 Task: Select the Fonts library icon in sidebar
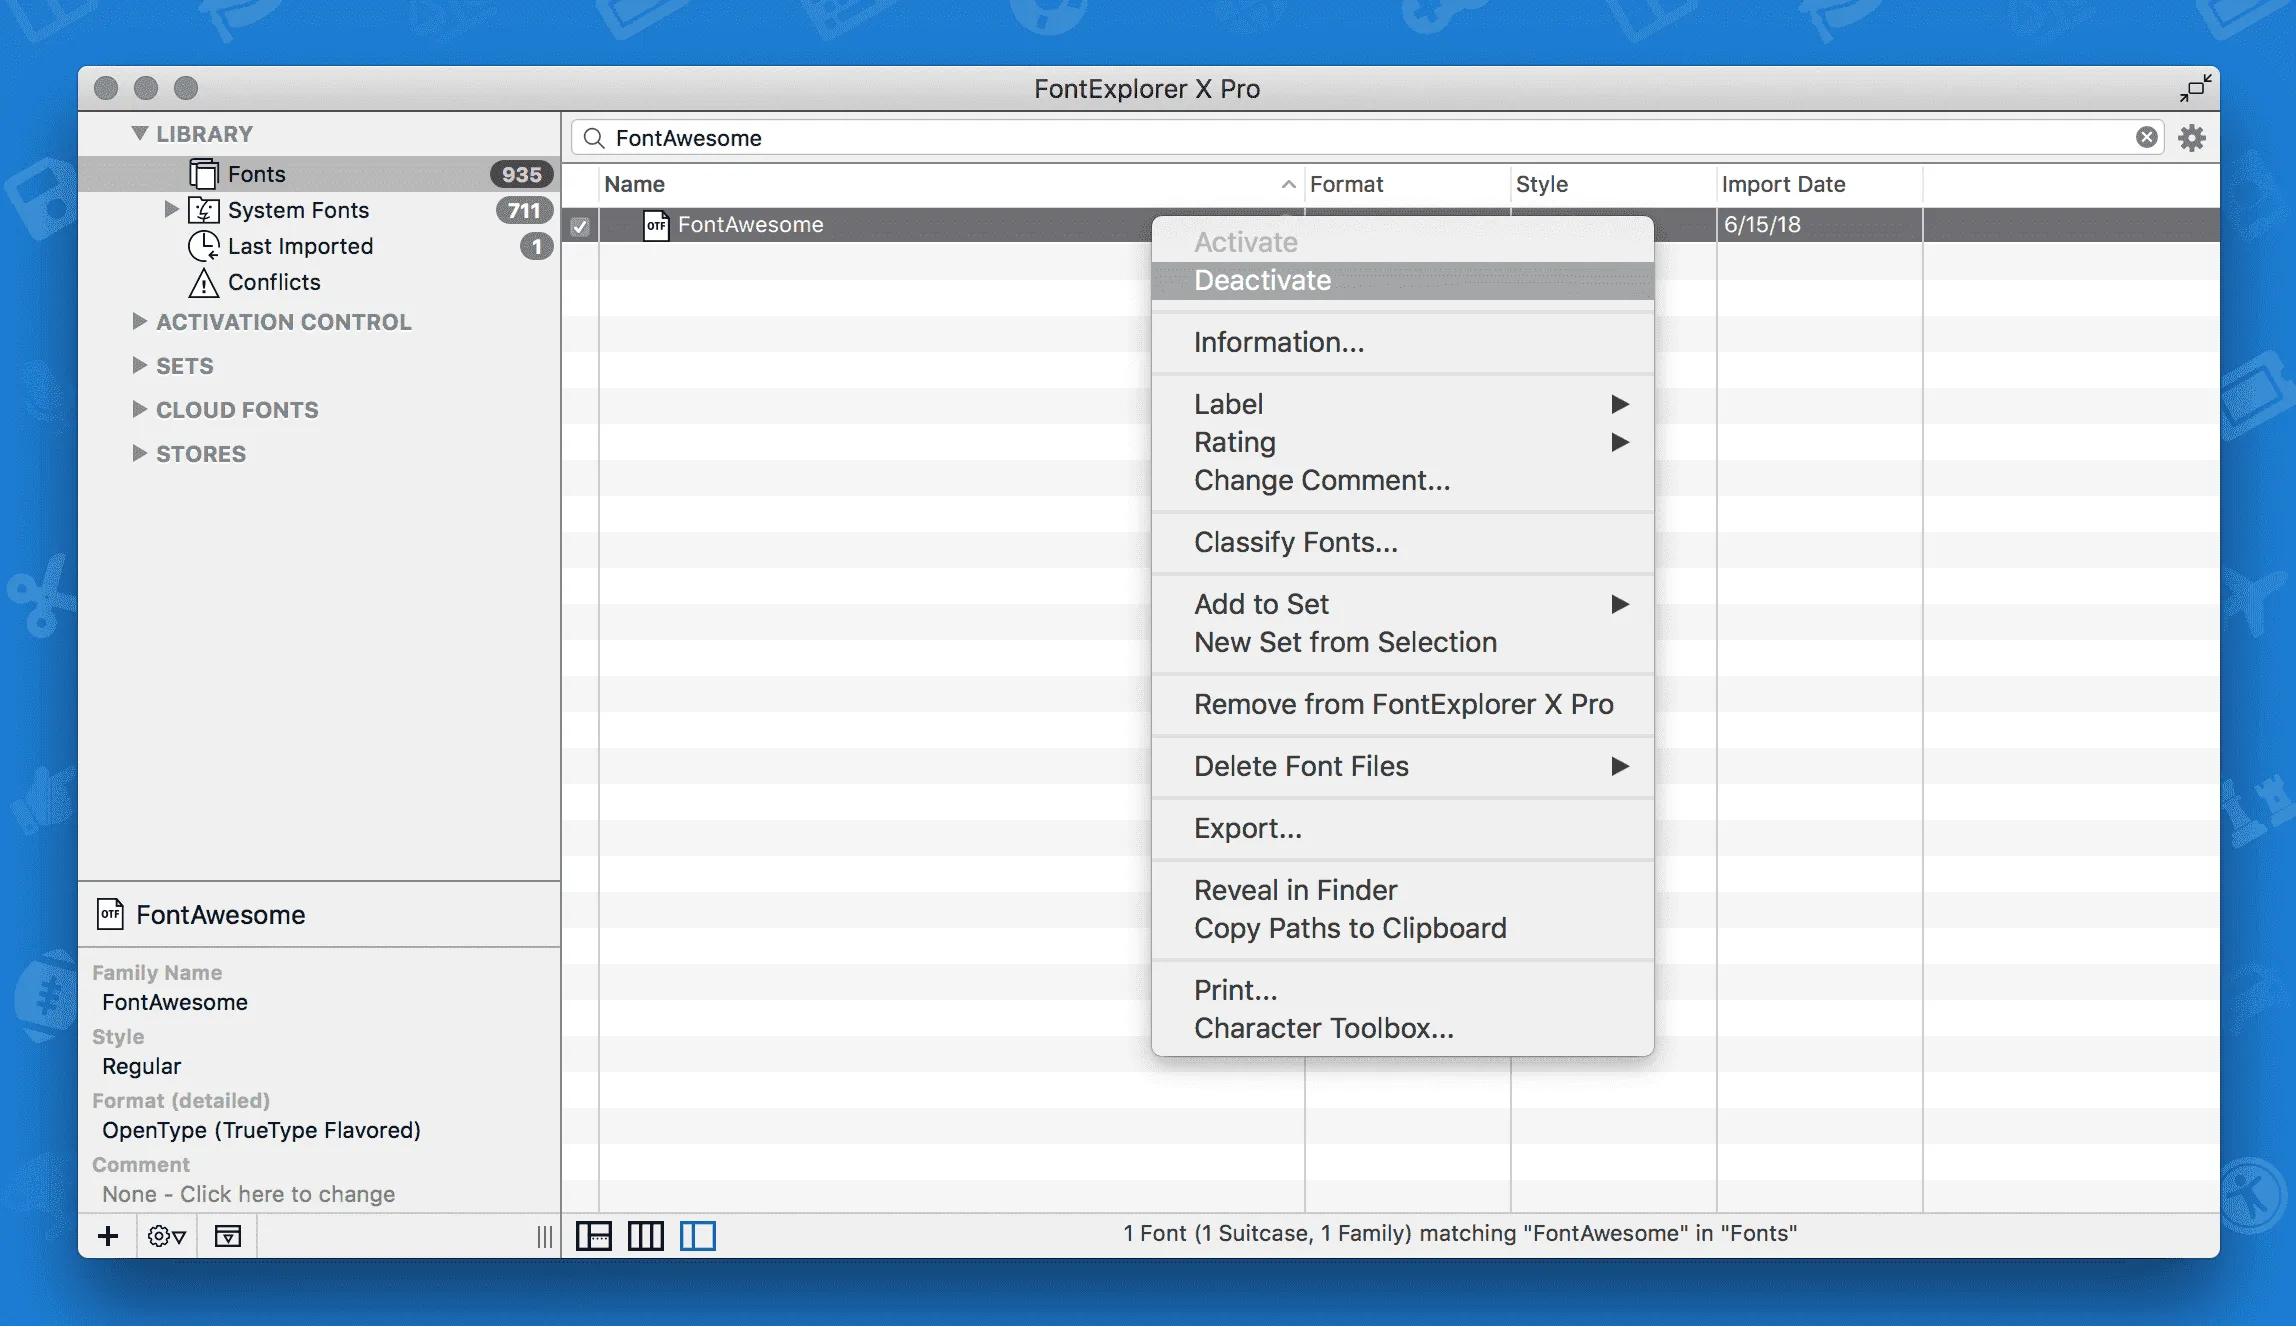tap(203, 173)
